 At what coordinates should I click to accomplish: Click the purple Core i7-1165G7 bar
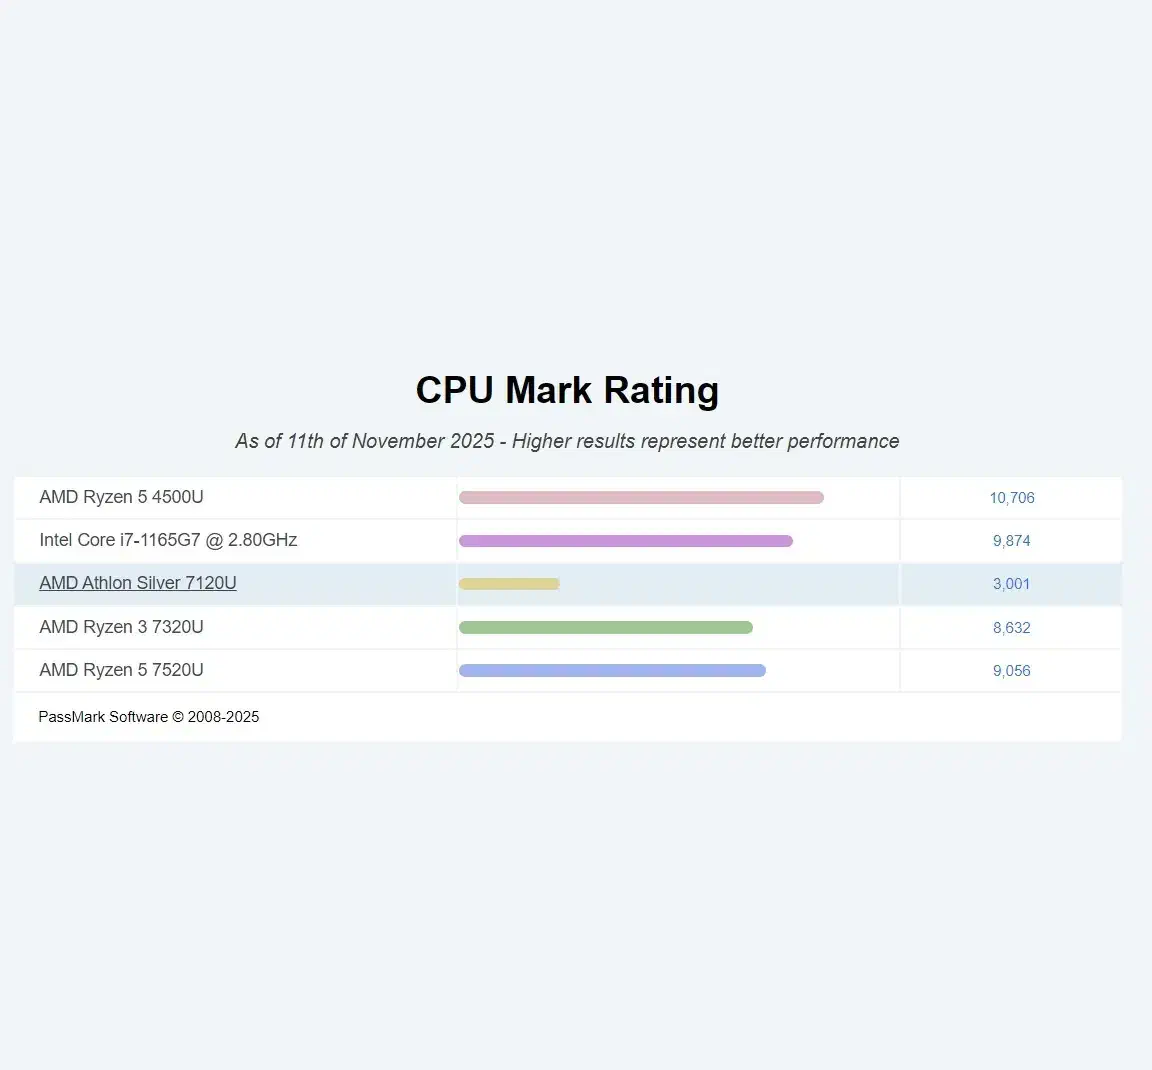[625, 541]
